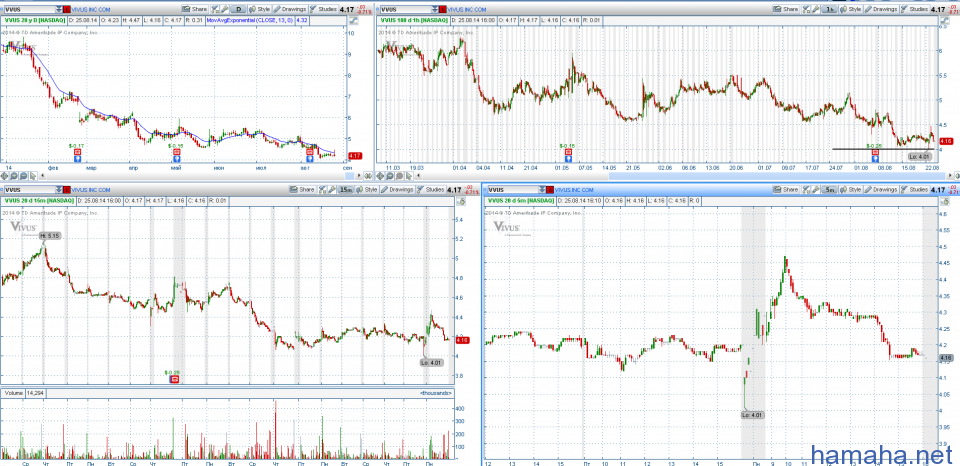Image resolution: width=960 pixels, height=466 pixels.
Task: Open Style menu in the daily chart panel
Action: pyautogui.click(x=259, y=9)
